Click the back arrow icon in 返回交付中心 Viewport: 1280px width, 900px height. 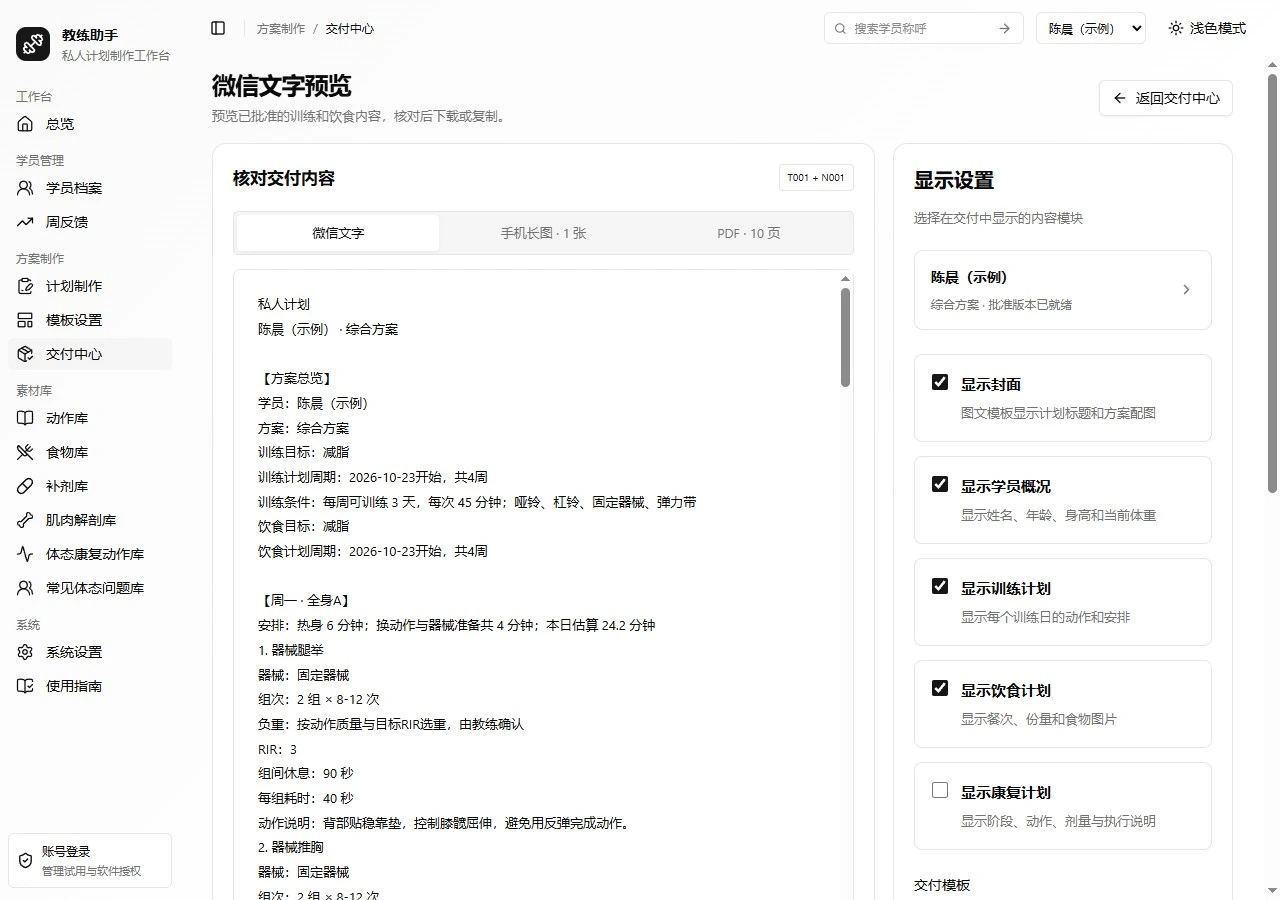[1120, 98]
